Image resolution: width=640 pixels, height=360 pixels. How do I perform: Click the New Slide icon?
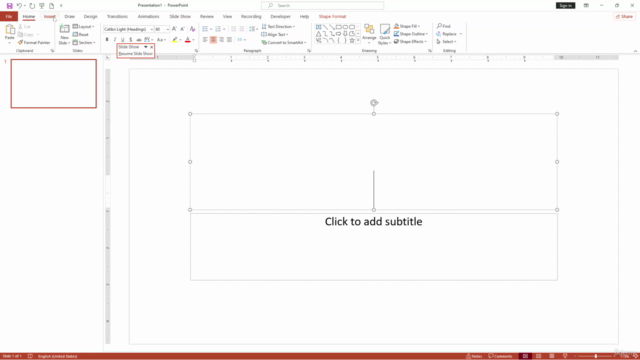[64, 29]
